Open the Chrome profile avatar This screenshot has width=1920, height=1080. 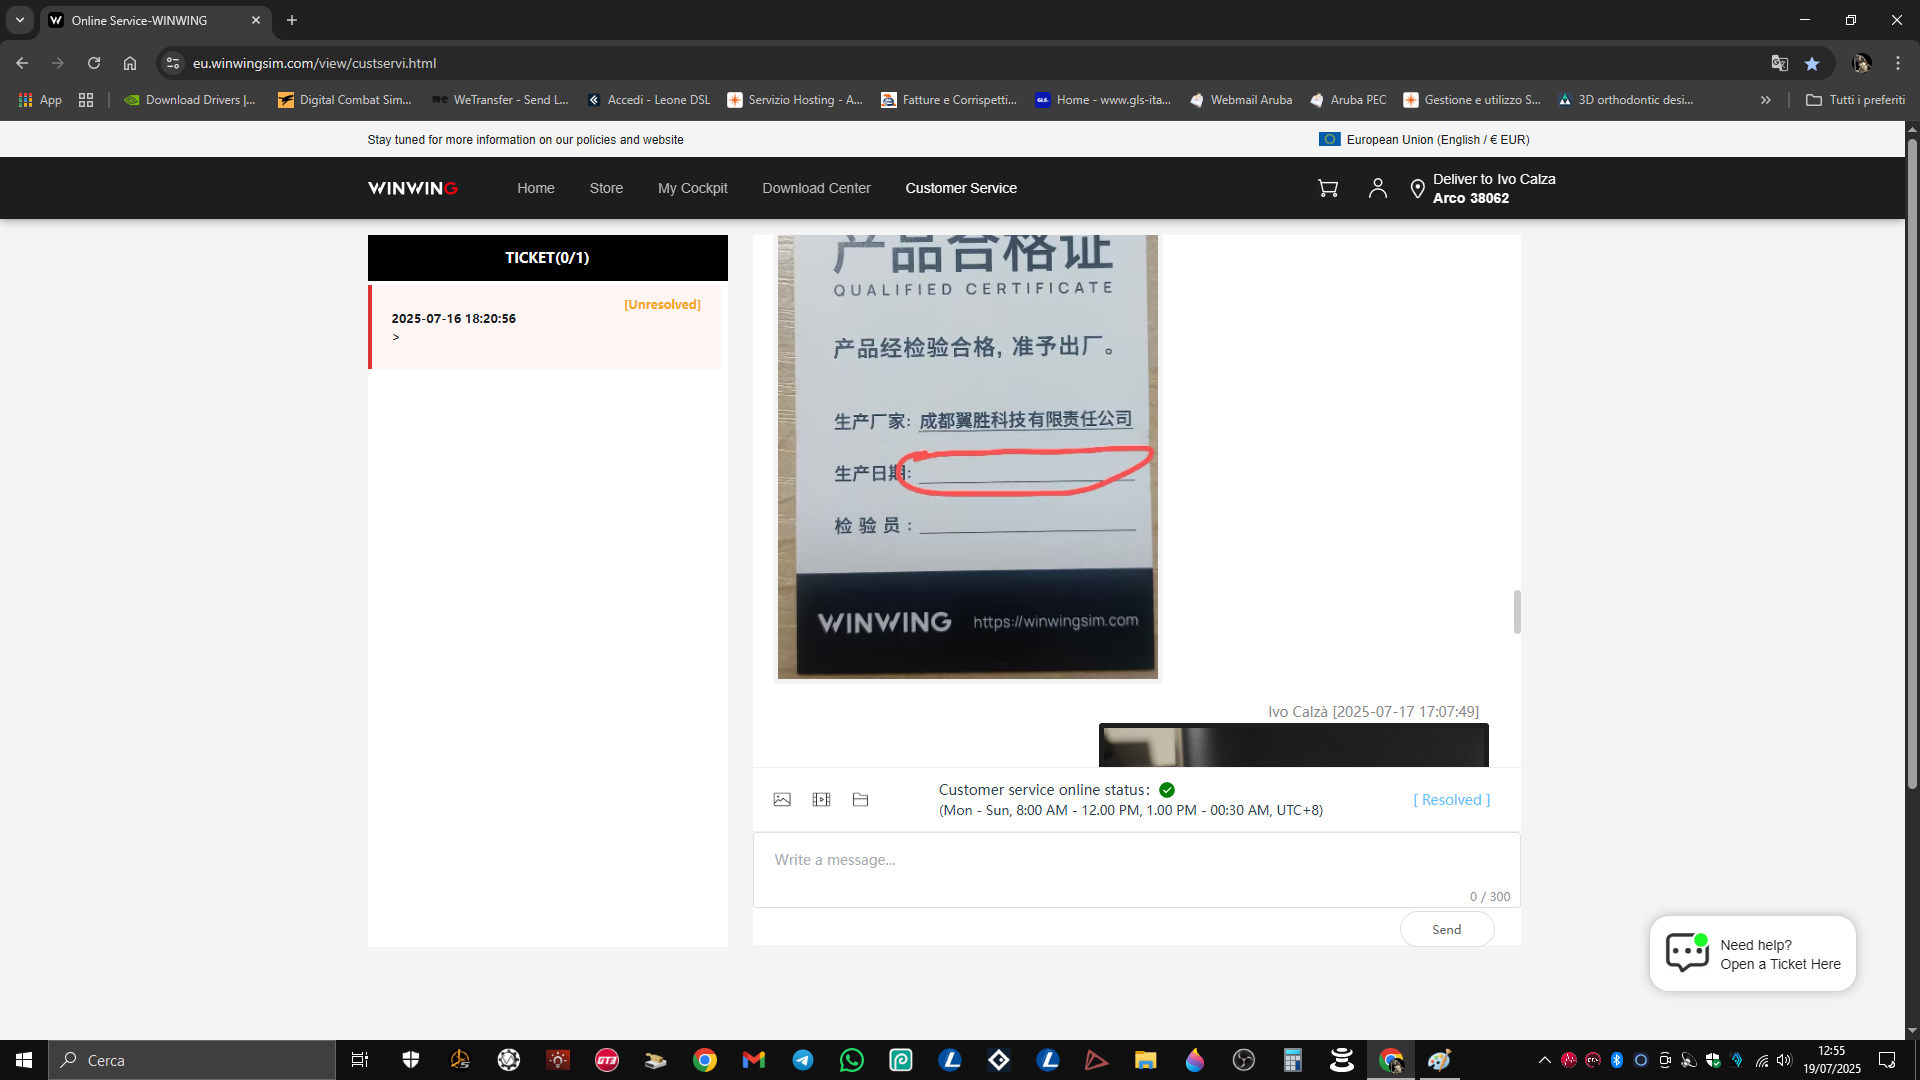click(x=1862, y=63)
